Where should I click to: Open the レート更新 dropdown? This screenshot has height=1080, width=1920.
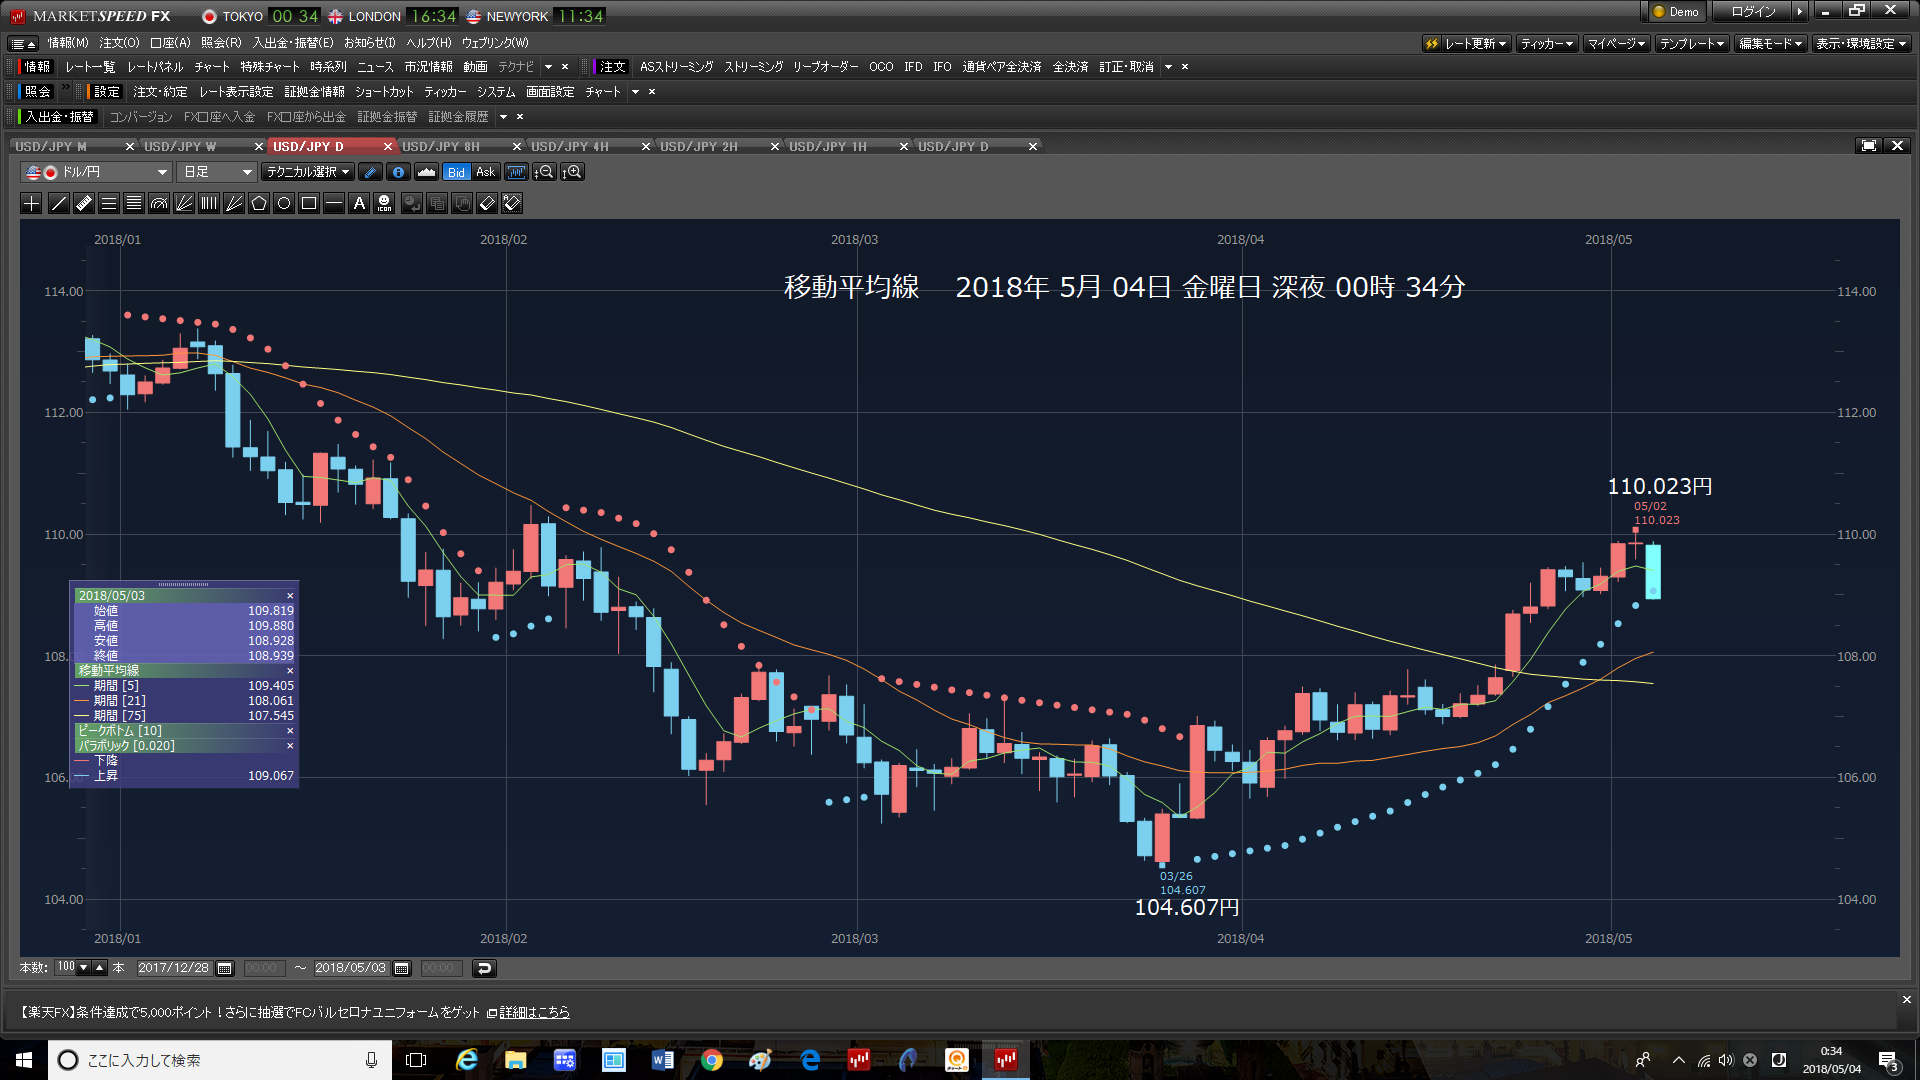click(1467, 44)
